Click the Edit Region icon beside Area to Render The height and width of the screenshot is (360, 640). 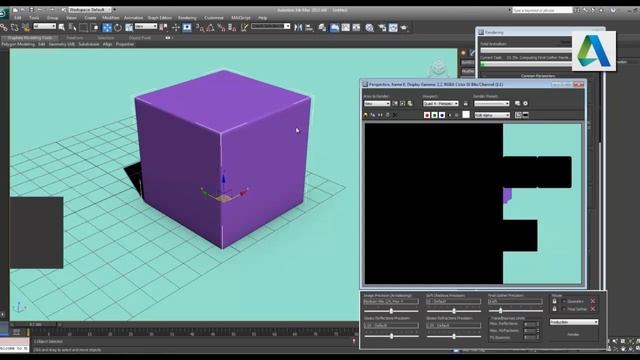pos(395,104)
